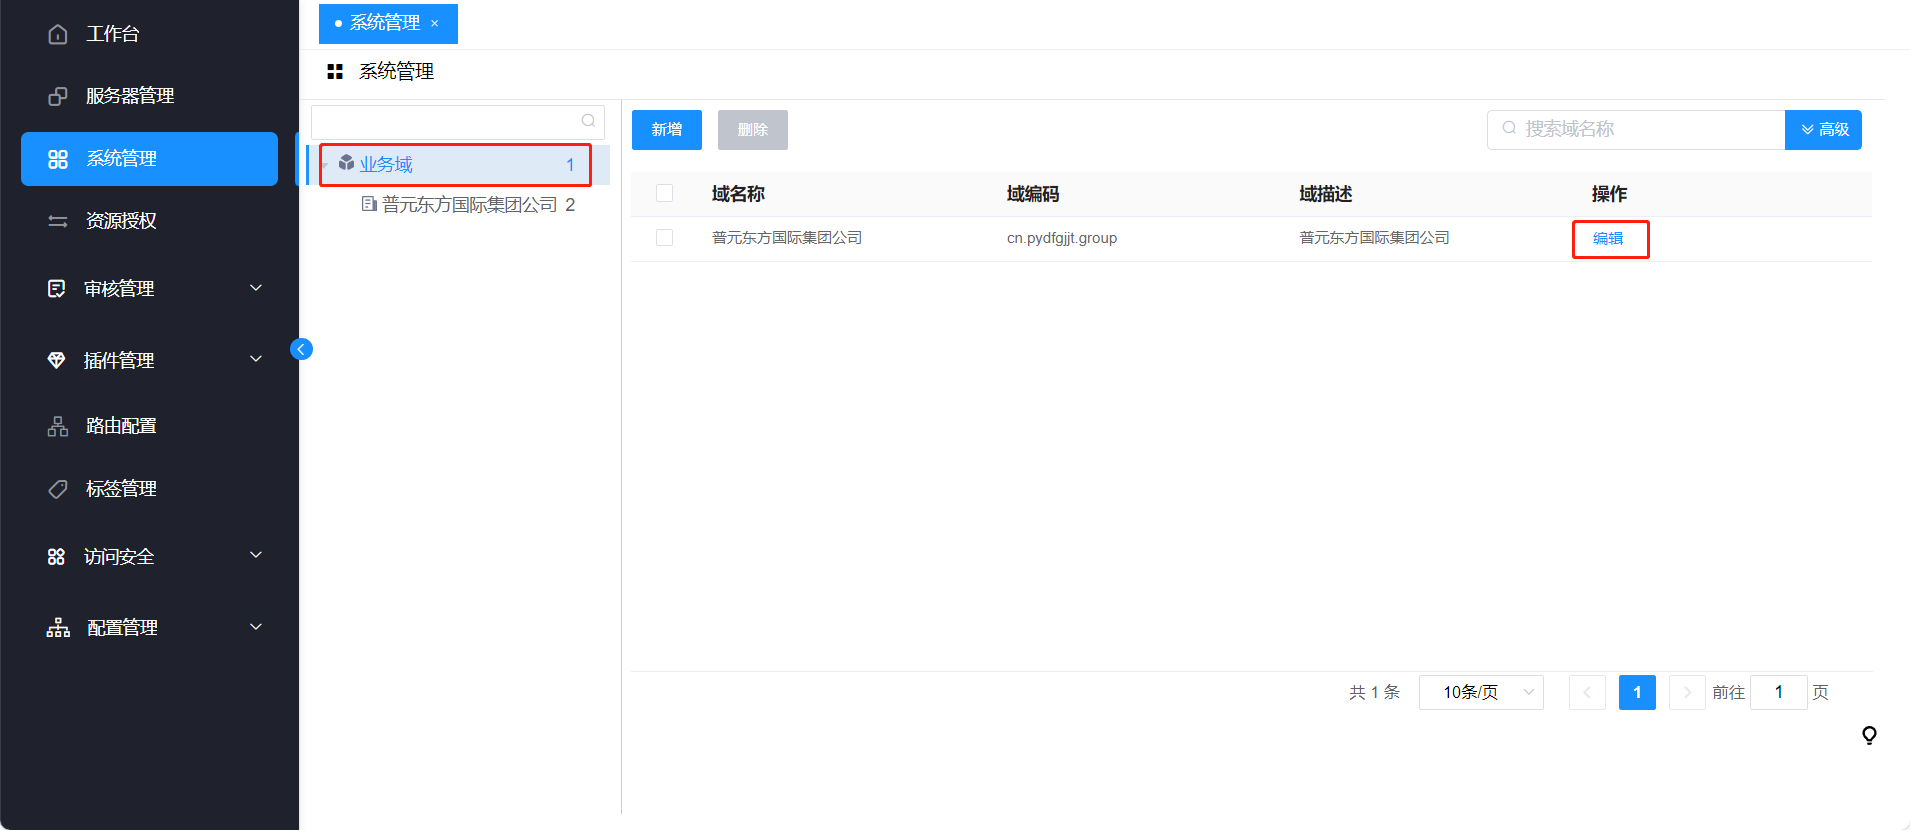Open the 高级 advanced search dropdown
Viewport: 1910px width, 830px height.
[1823, 130]
